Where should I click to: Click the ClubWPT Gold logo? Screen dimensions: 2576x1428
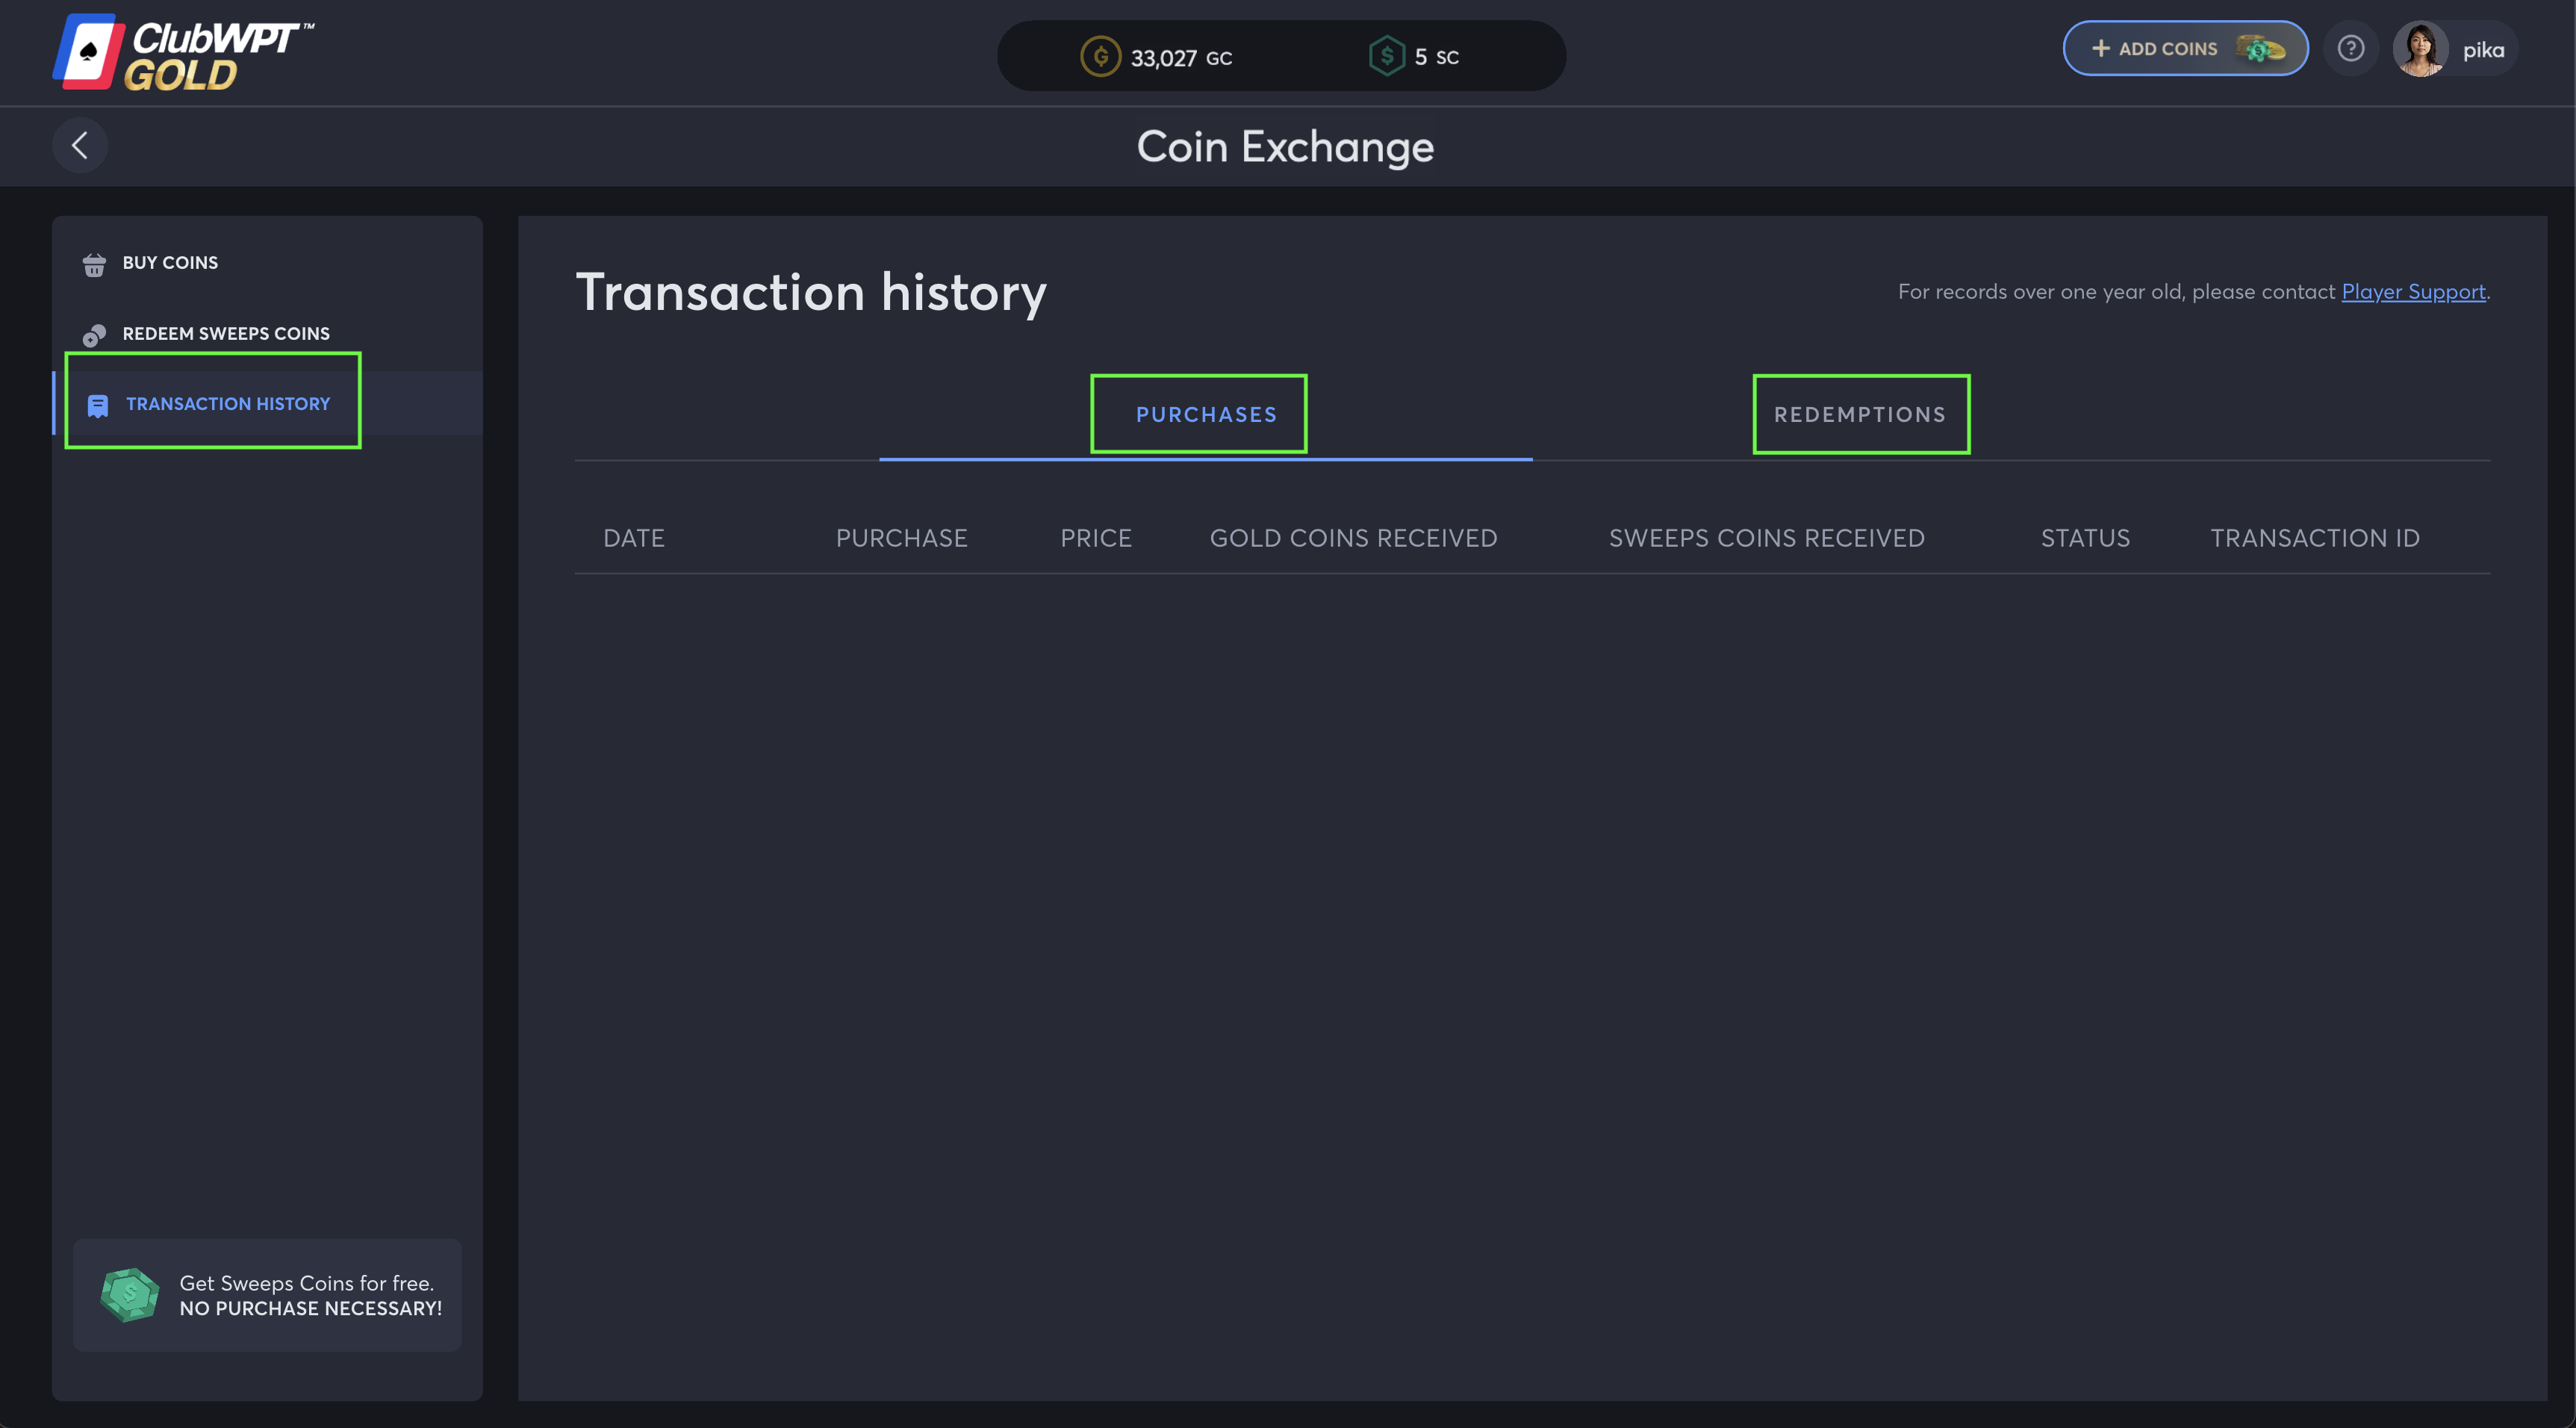182,53
